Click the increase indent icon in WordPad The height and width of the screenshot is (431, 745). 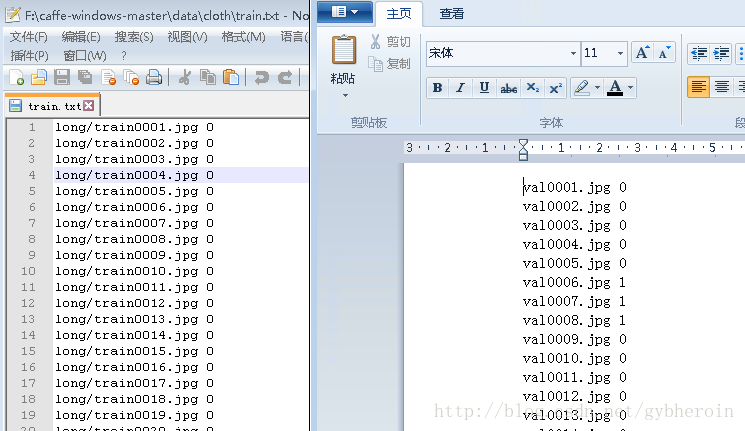pyautogui.click(x=721, y=53)
